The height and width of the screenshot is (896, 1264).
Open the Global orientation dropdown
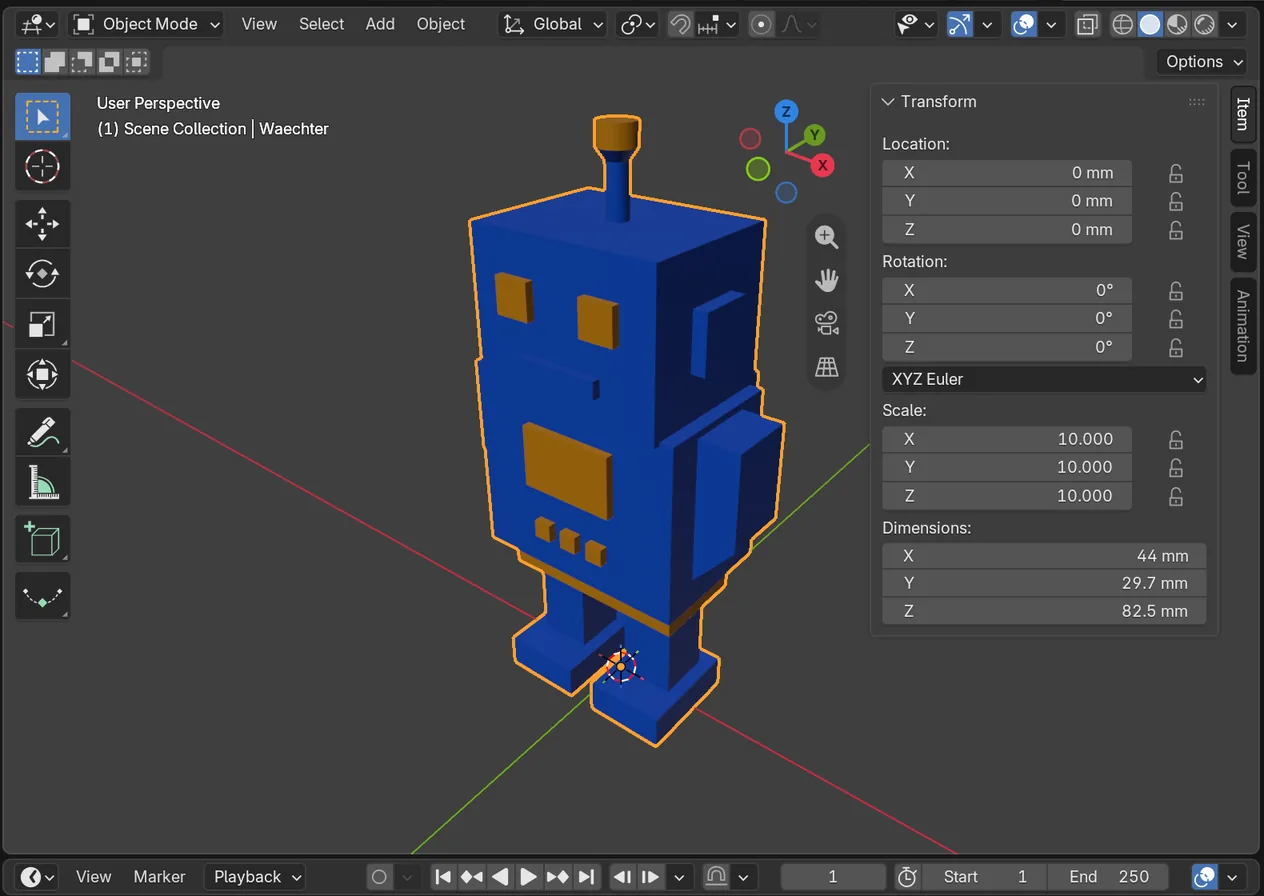553,24
